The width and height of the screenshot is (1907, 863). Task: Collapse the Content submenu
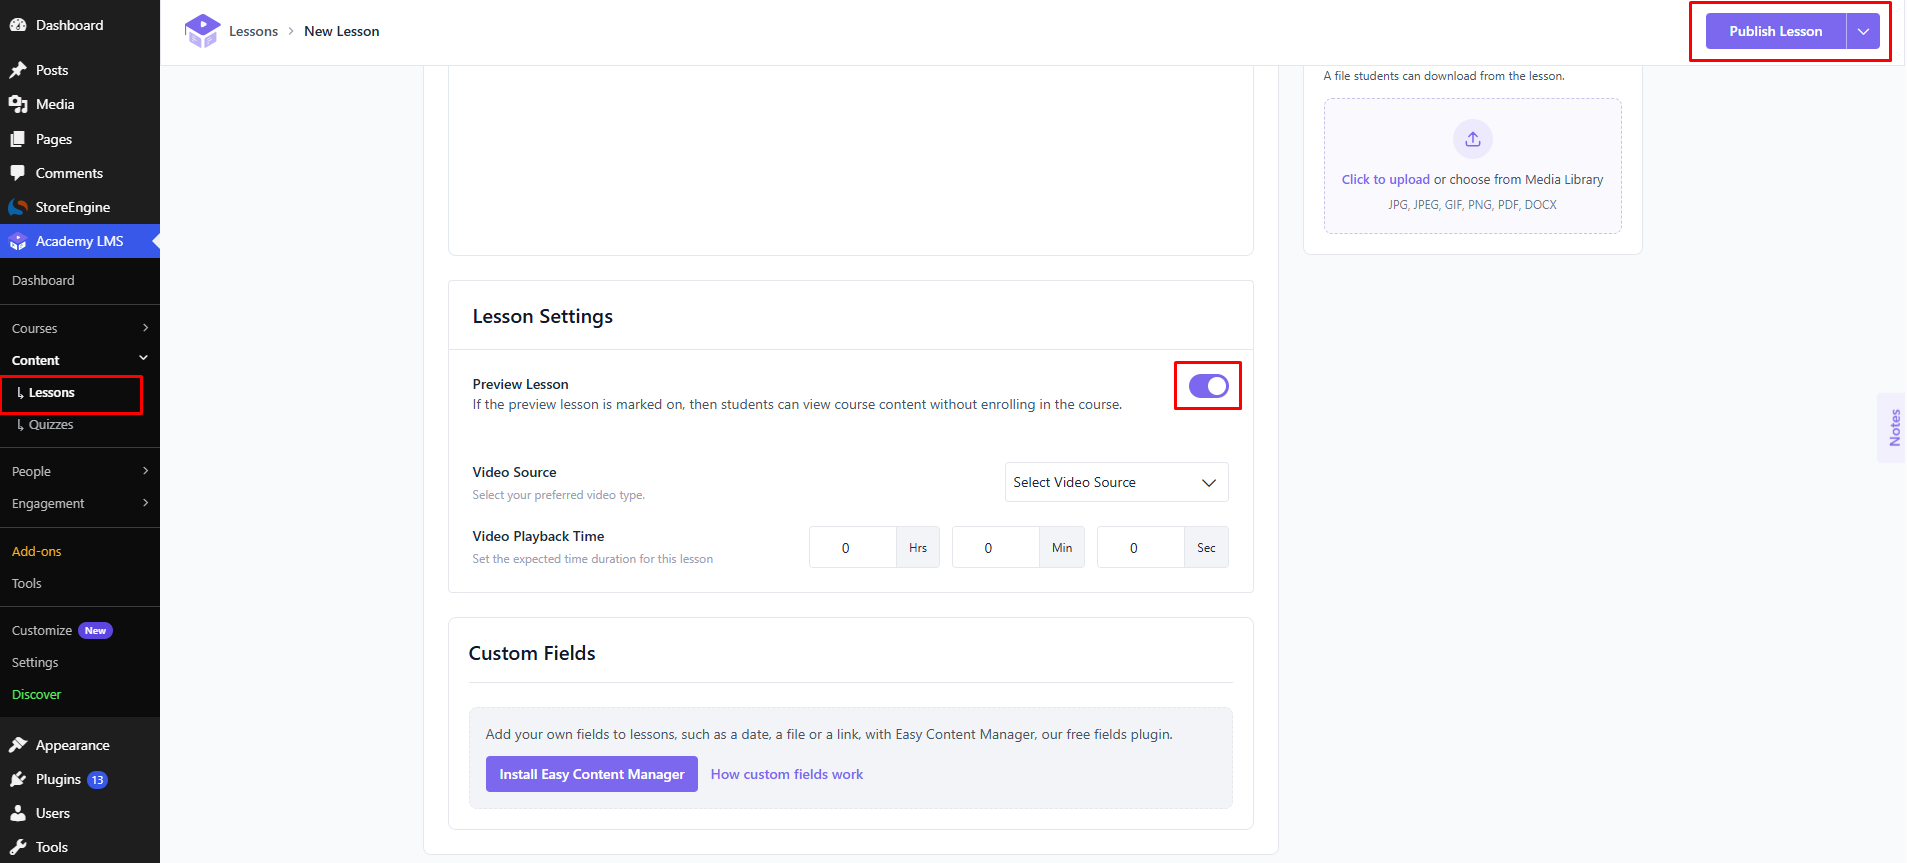click(144, 358)
